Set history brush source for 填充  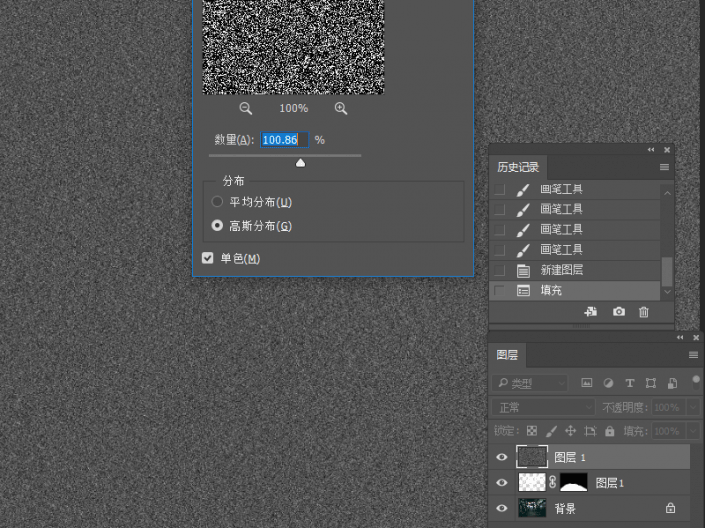point(500,291)
